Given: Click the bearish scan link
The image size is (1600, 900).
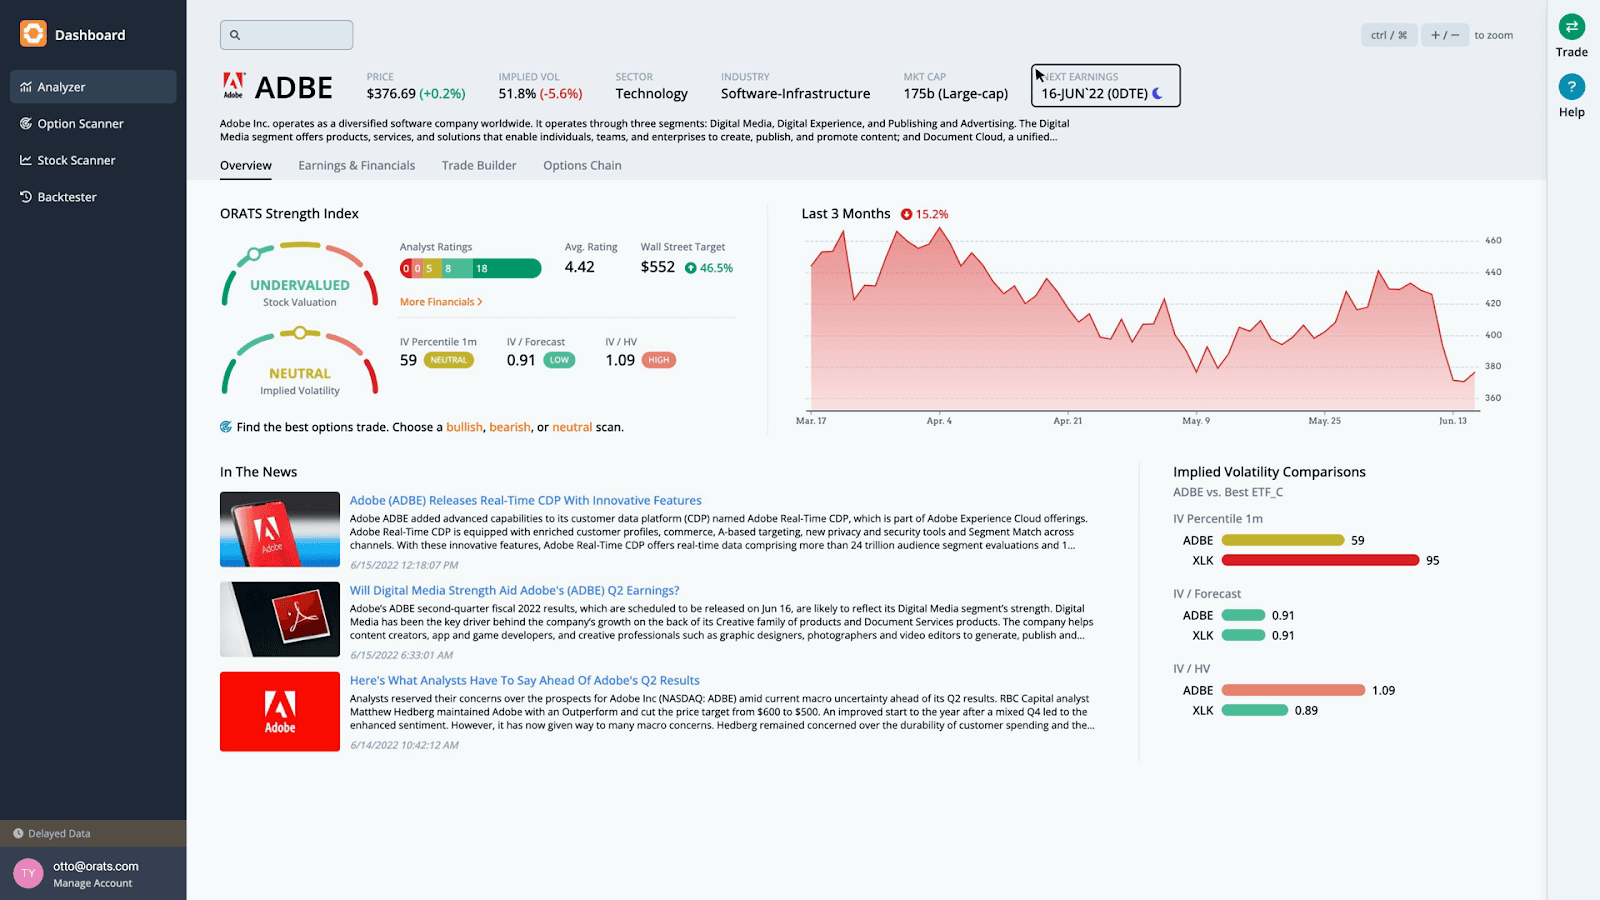Looking at the screenshot, I should coord(510,427).
